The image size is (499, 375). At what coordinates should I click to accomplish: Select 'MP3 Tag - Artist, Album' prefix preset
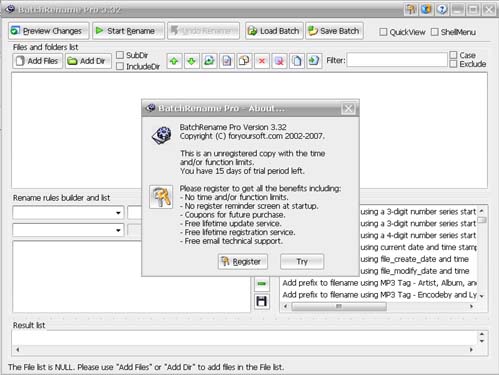tap(379, 283)
